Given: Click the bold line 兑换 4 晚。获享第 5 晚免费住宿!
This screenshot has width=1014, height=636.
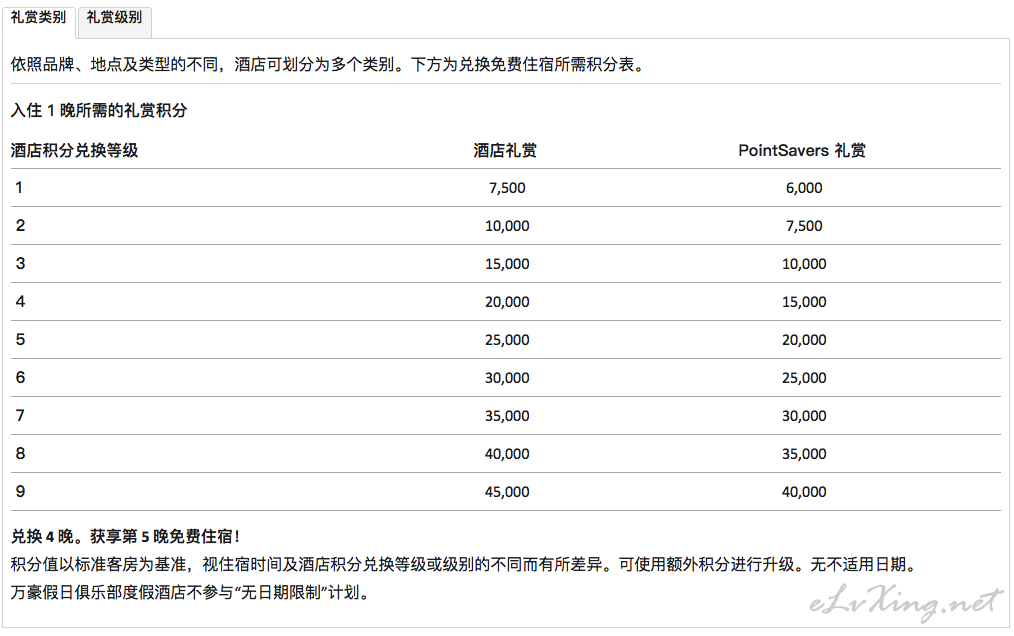Looking at the screenshot, I should pos(125,536).
